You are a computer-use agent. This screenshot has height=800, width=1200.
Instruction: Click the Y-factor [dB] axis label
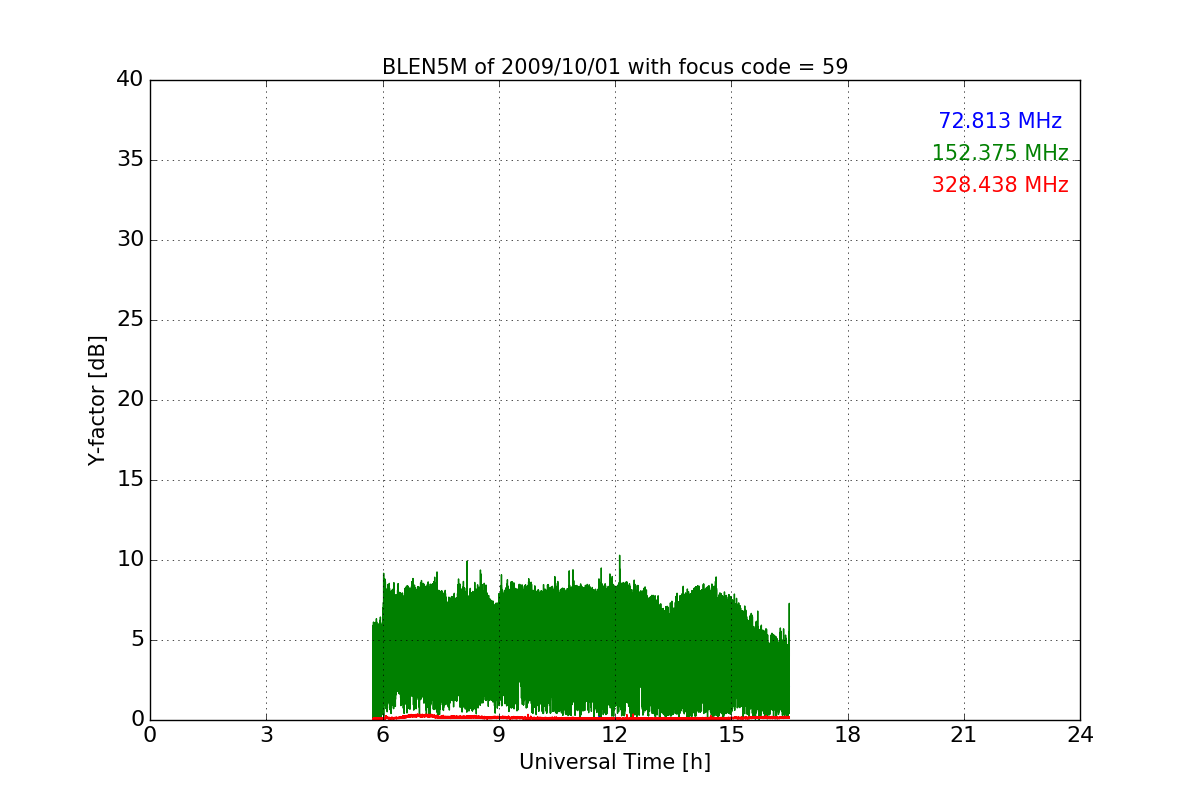tap(97, 400)
